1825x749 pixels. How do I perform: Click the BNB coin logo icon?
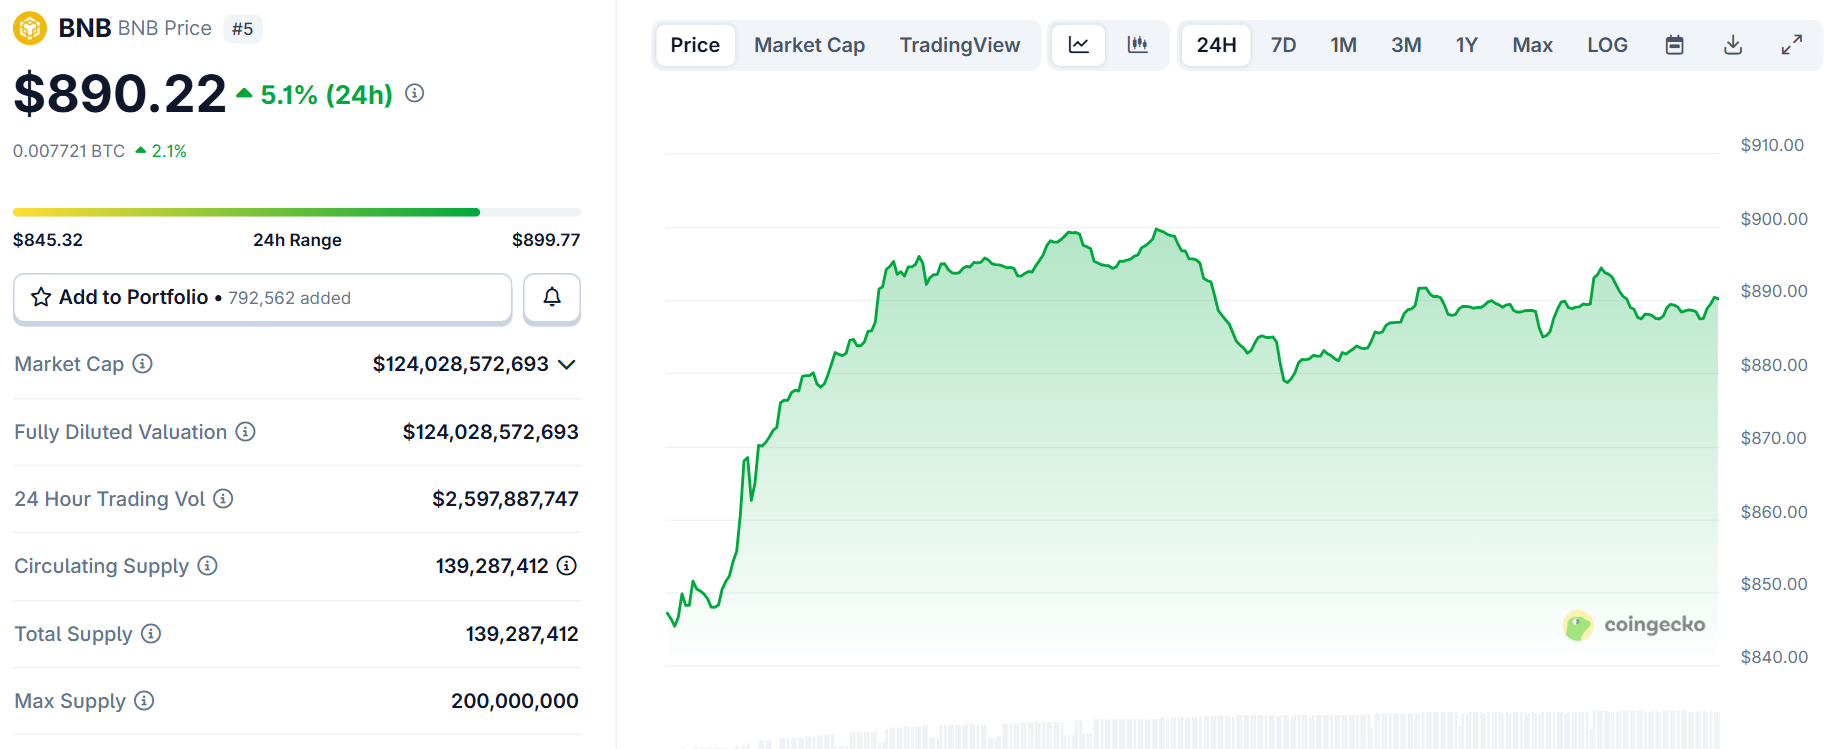click(x=30, y=28)
